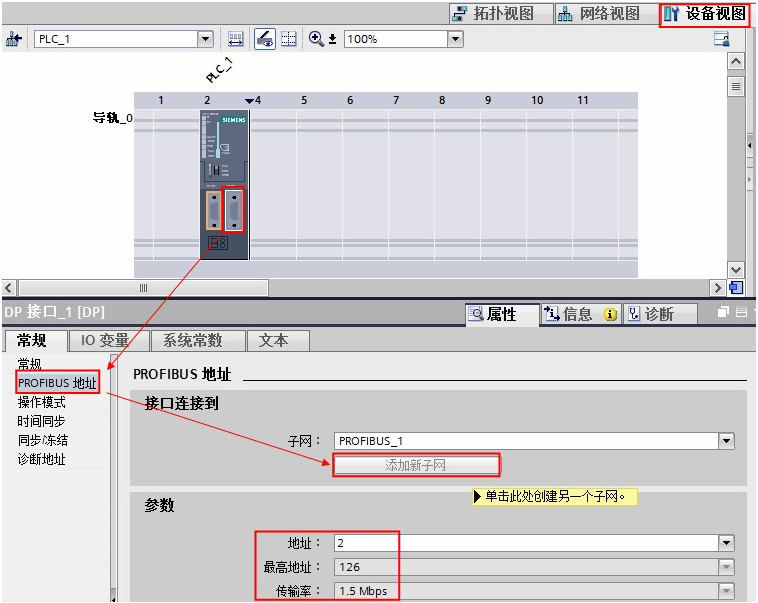This screenshot has height=603, width=758.
Task: Click the network device overview icon left of PLC_1
Action: tap(14, 39)
